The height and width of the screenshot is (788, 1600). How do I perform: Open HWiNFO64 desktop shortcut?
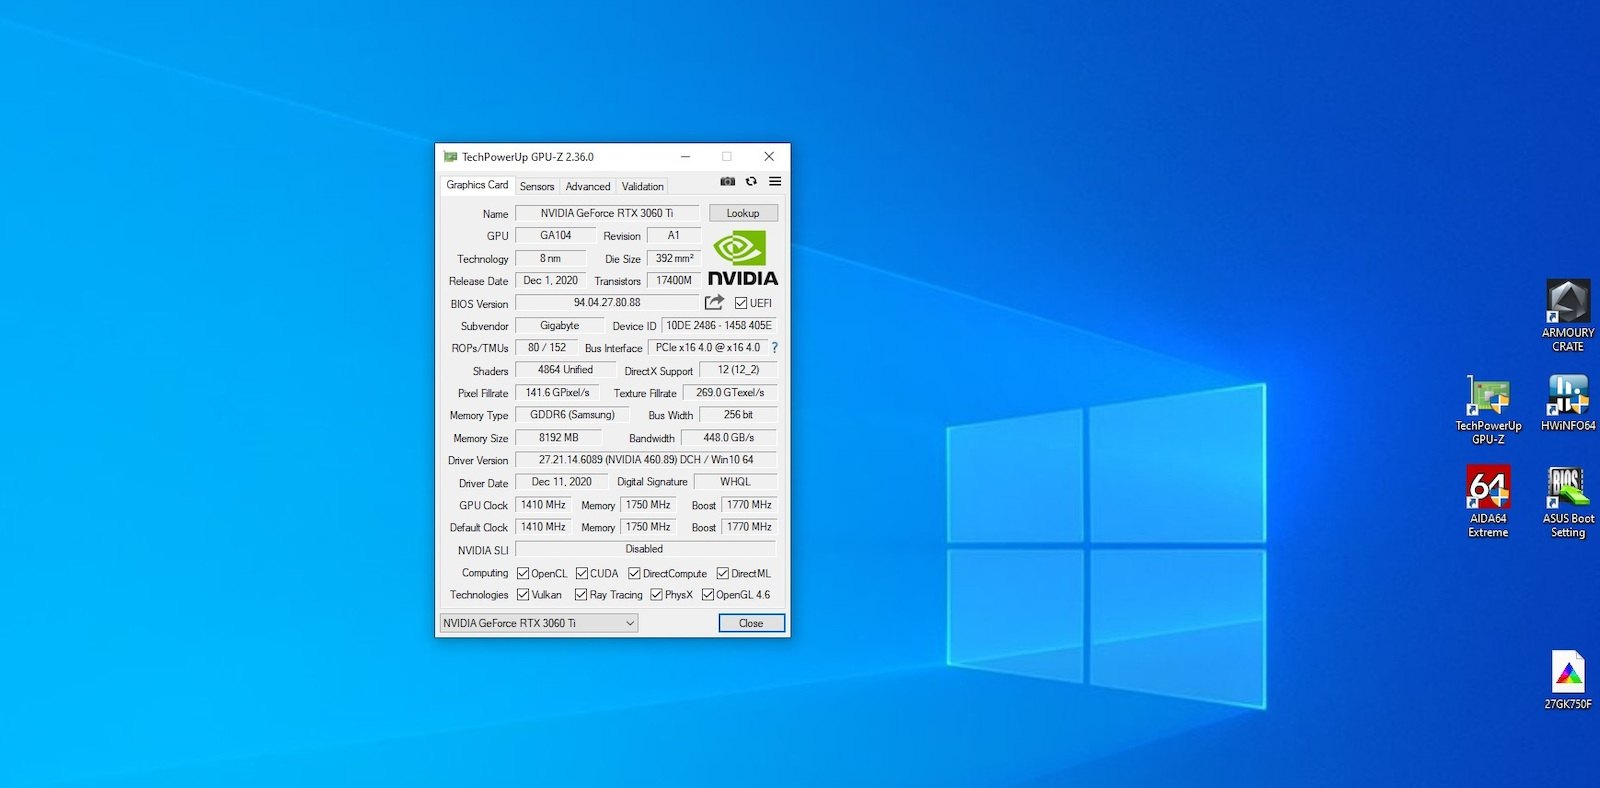(1568, 403)
